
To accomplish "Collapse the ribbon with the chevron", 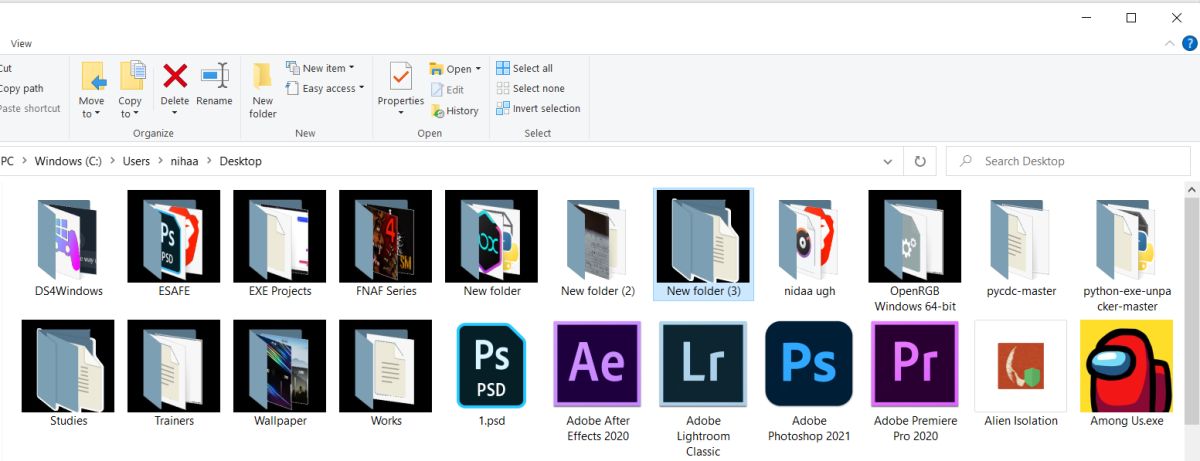I will (x=1170, y=44).
